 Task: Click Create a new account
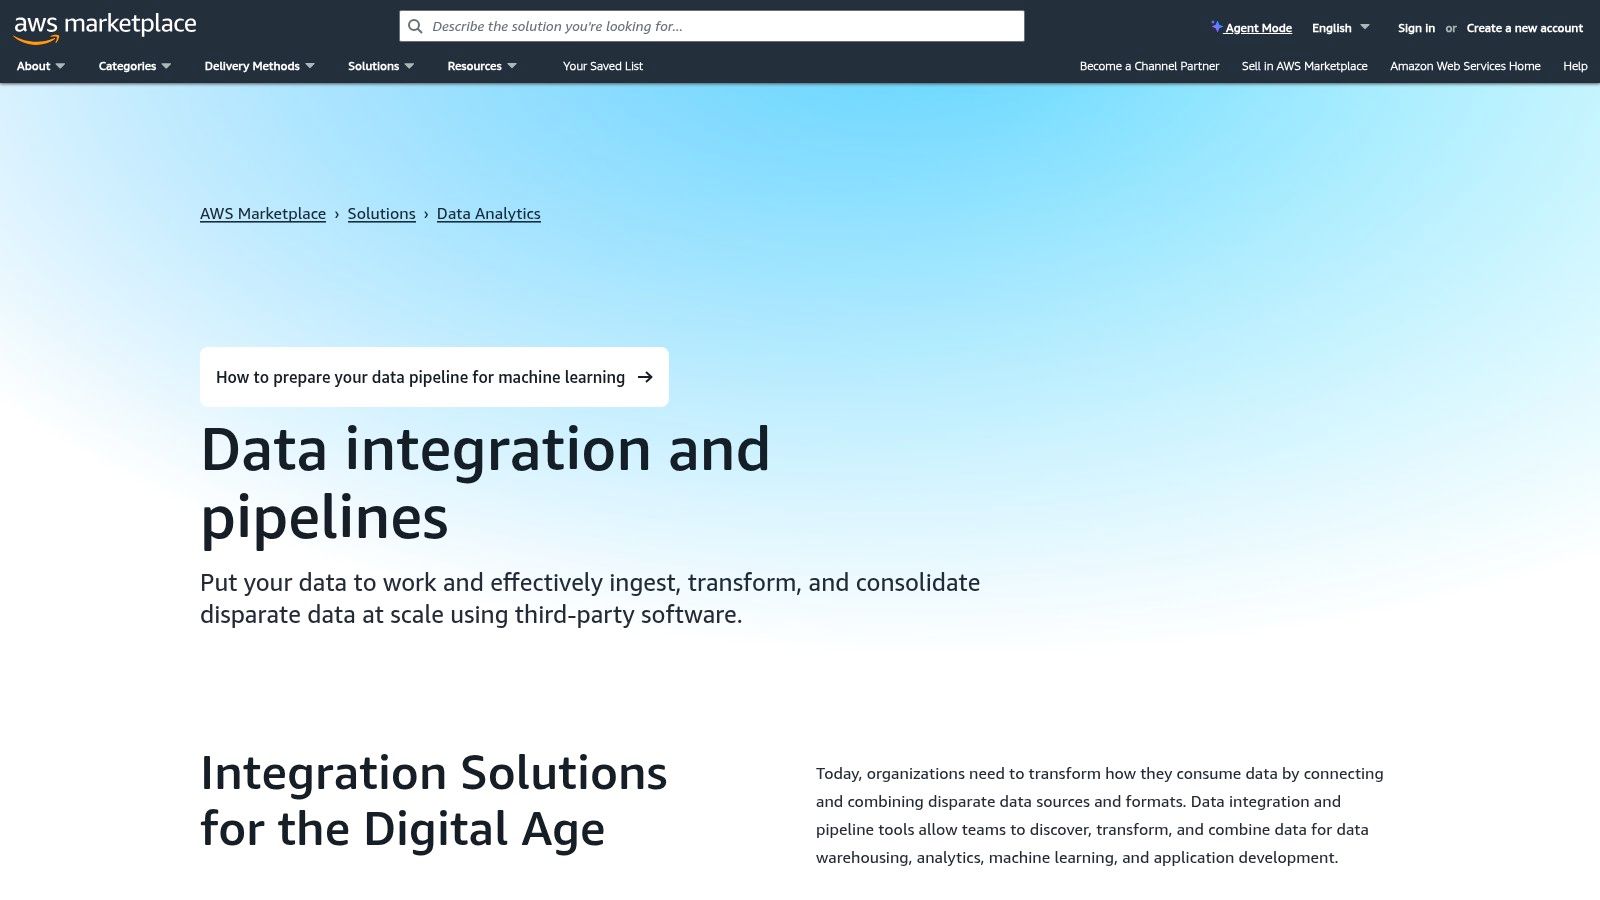(1523, 28)
